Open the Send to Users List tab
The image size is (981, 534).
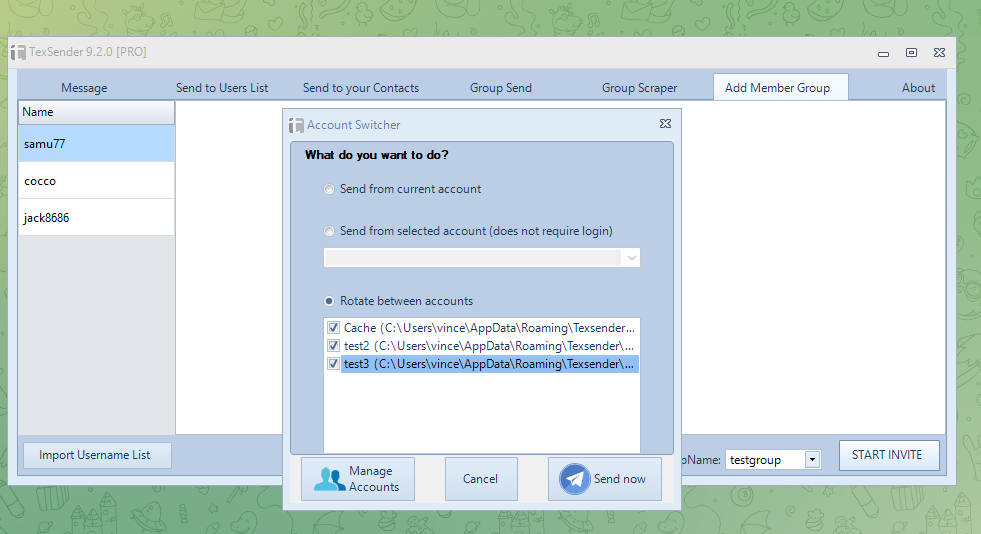[x=222, y=88]
